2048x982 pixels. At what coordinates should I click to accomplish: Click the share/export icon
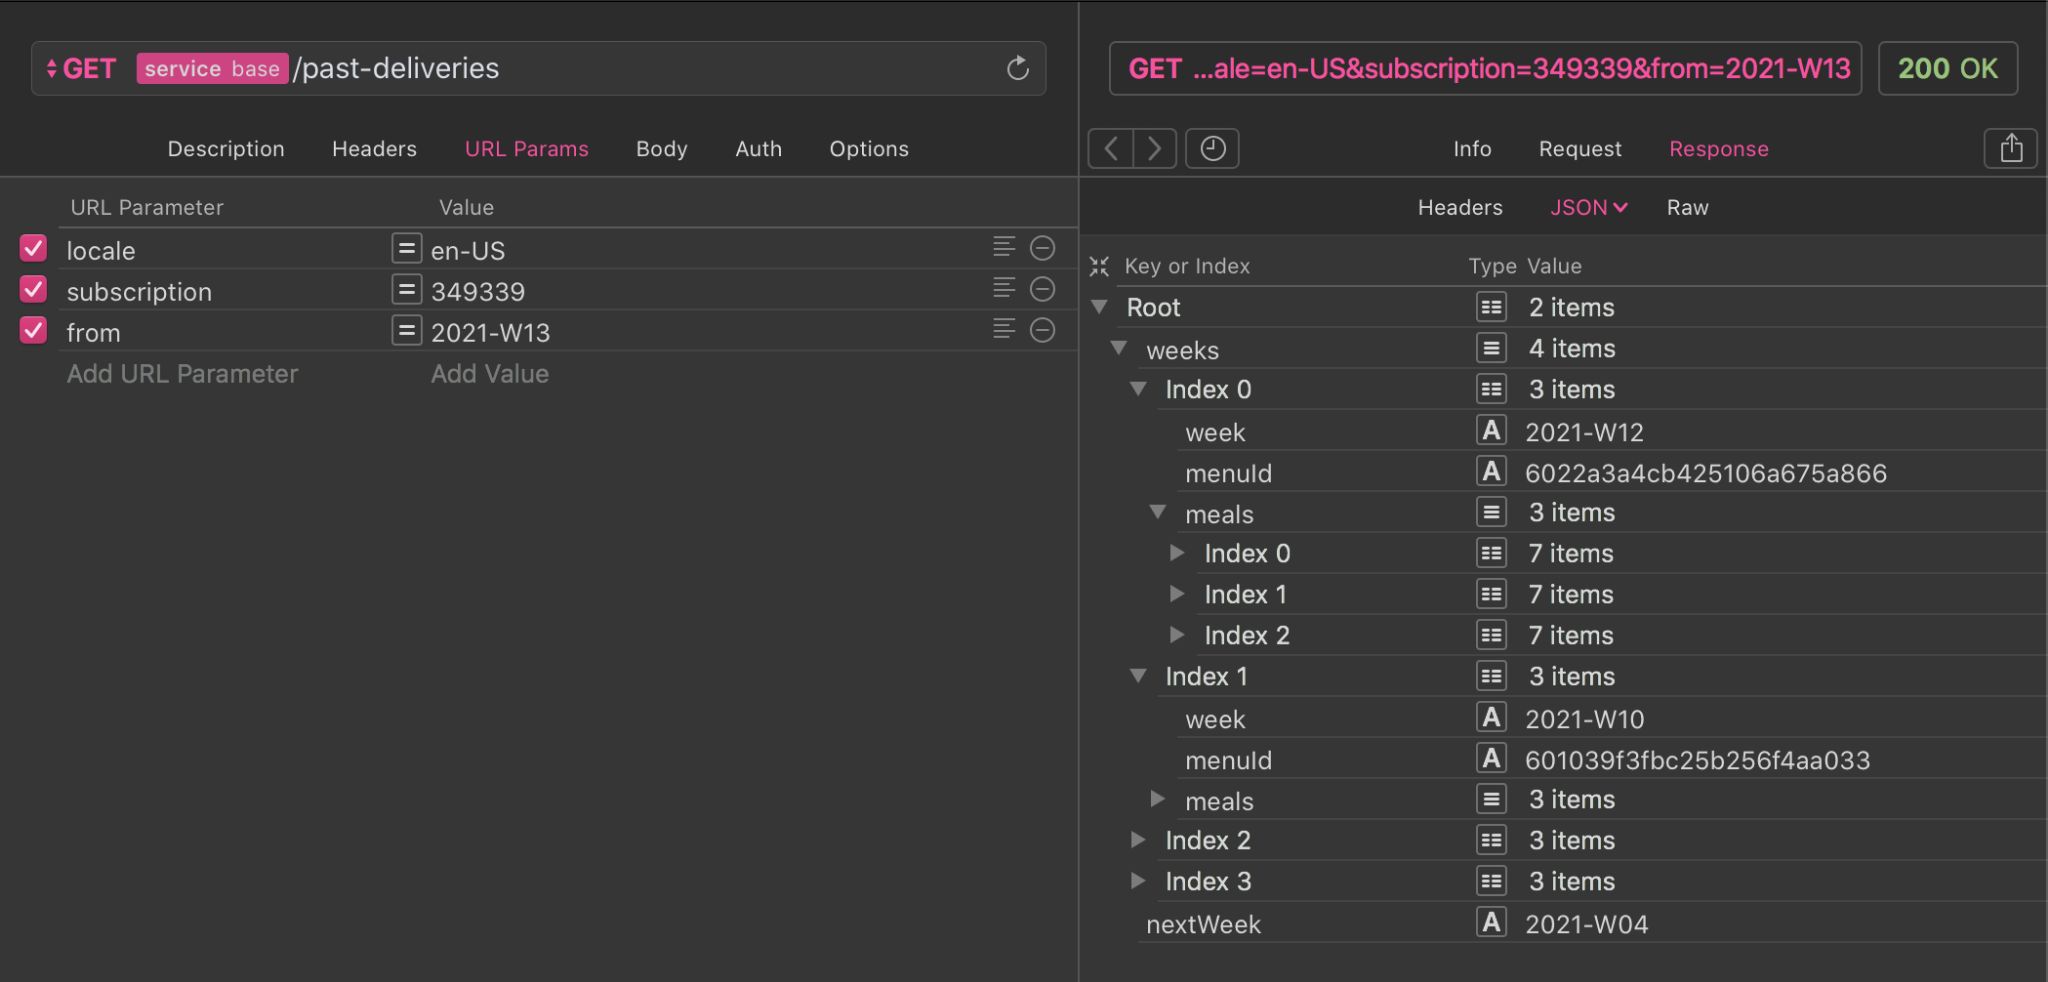(x=2011, y=149)
